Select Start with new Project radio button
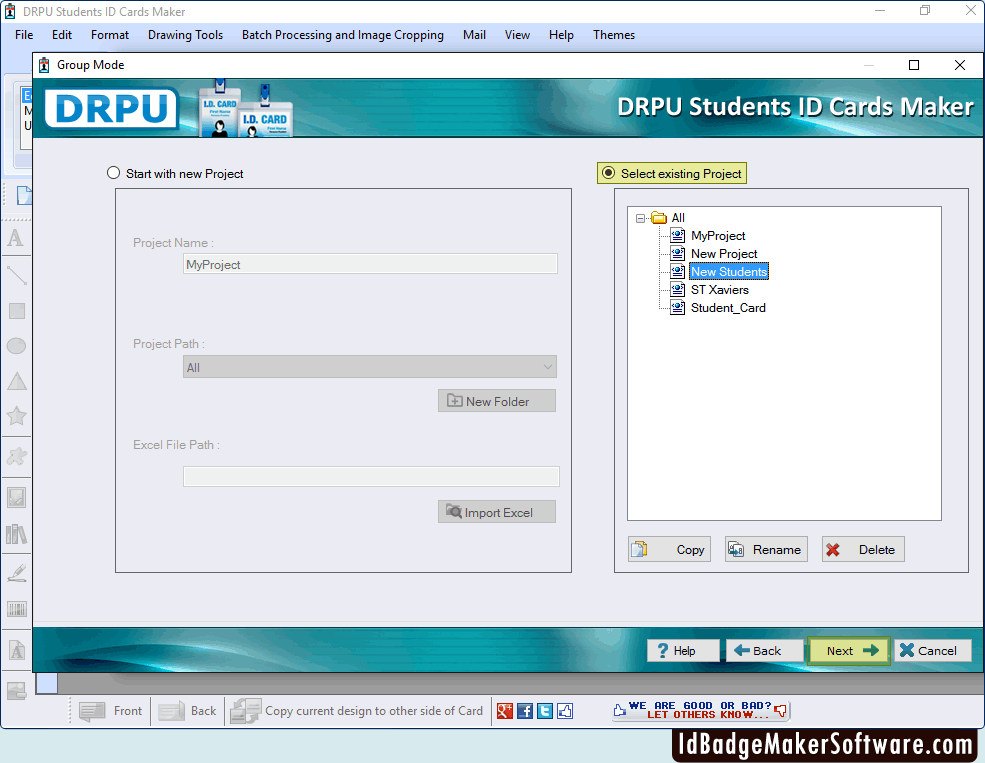Viewport: 985px width, 763px height. click(113, 173)
